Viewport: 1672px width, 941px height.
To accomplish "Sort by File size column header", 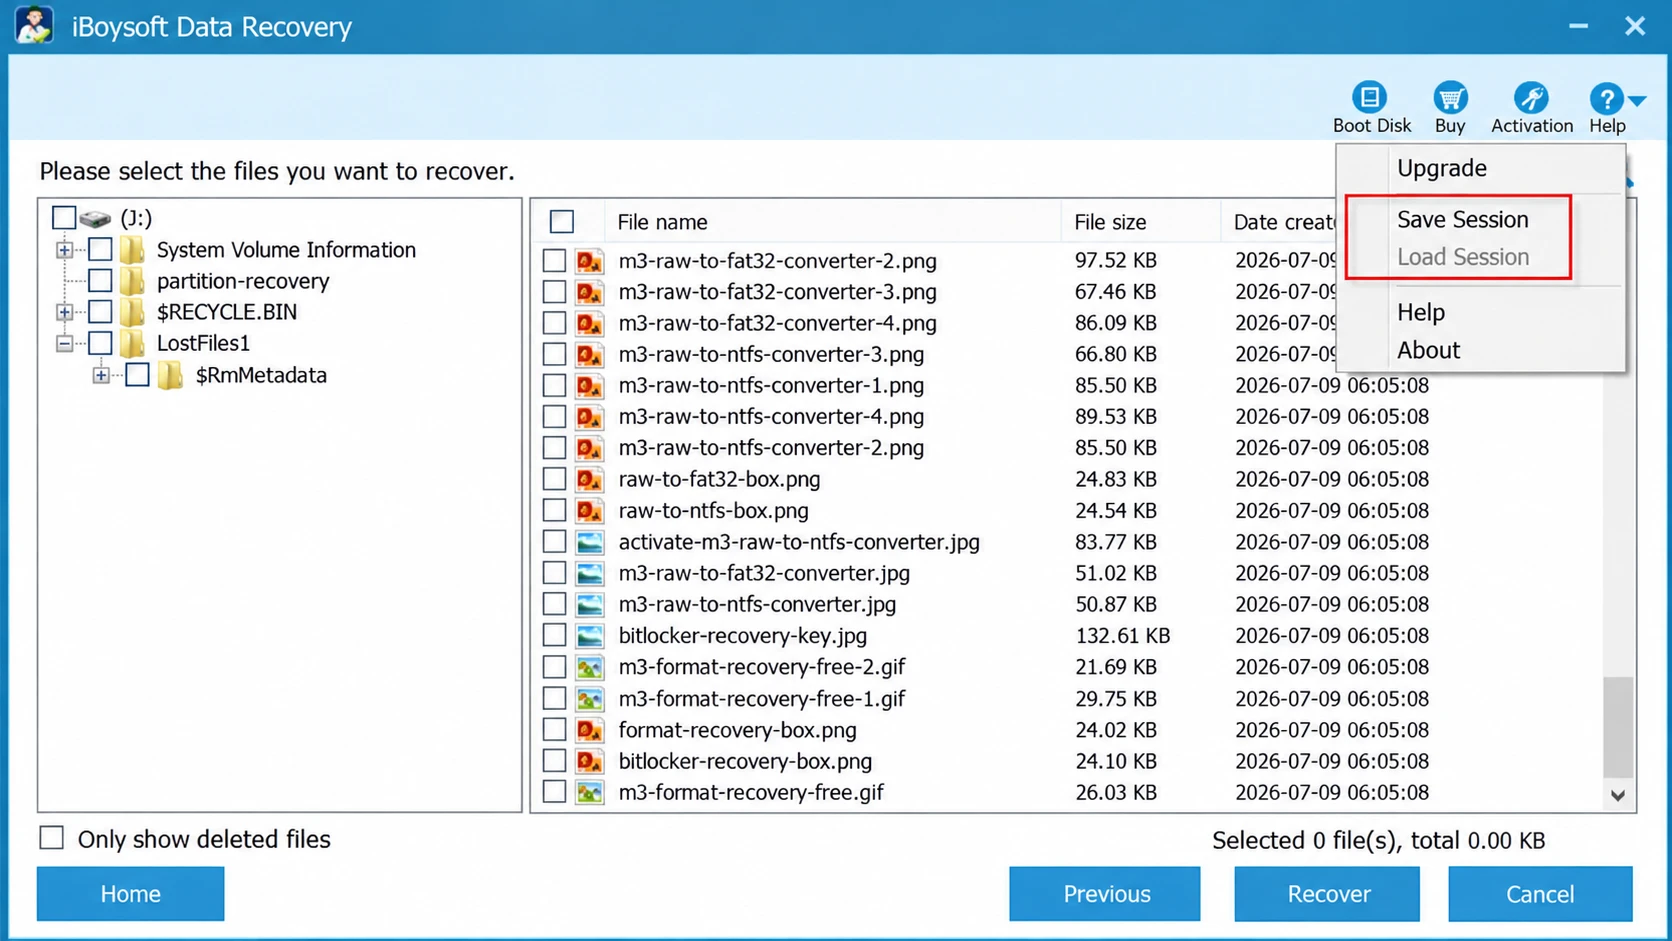I will (1110, 222).
